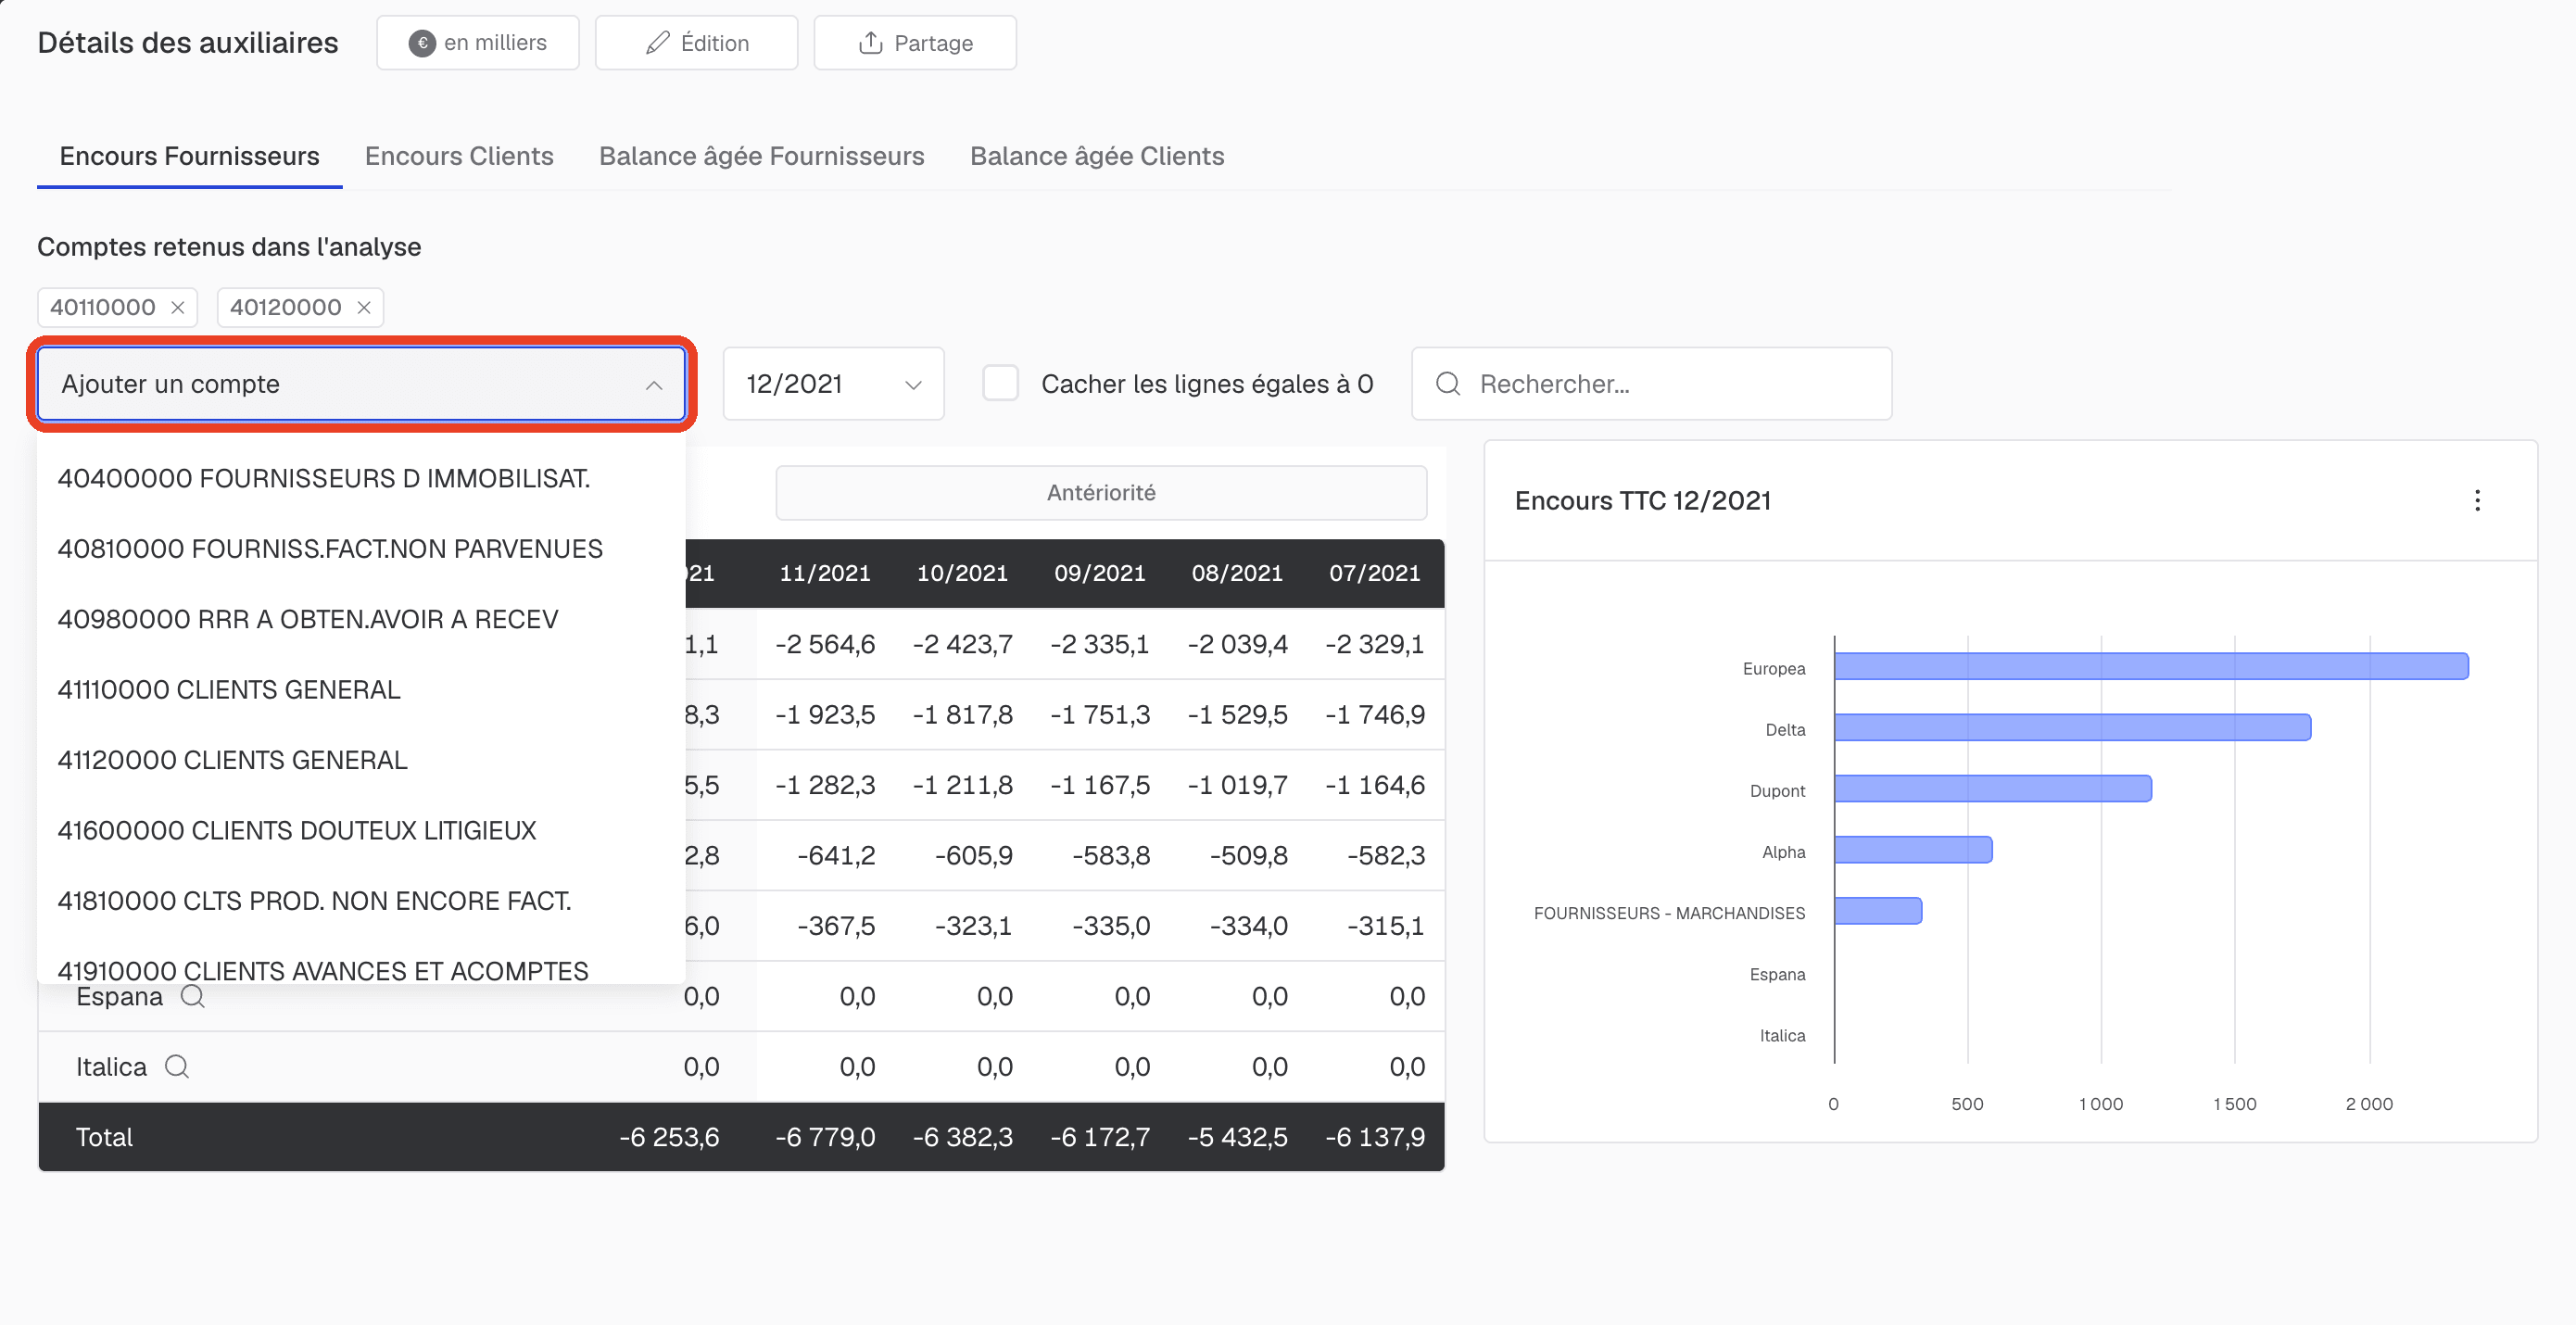Click the magnifier icon beside Italica
Image resolution: width=2576 pixels, height=1325 pixels.
pos(177,1066)
